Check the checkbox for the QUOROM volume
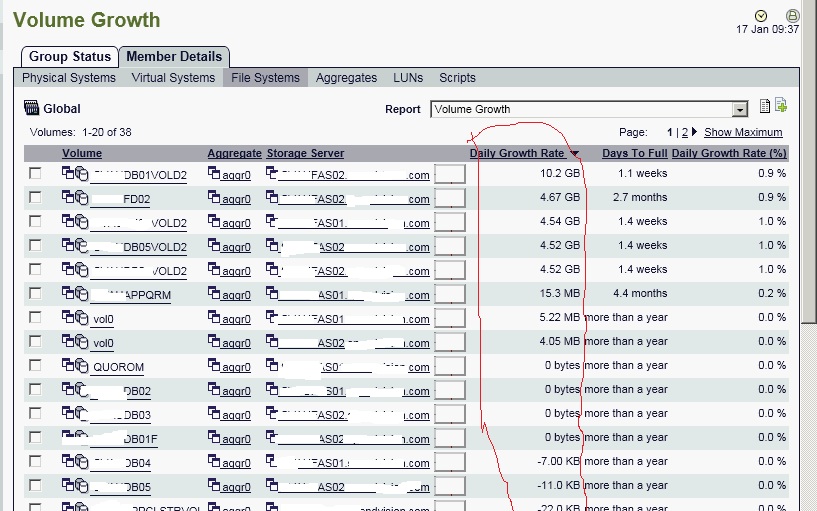817x511 pixels. [35, 366]
